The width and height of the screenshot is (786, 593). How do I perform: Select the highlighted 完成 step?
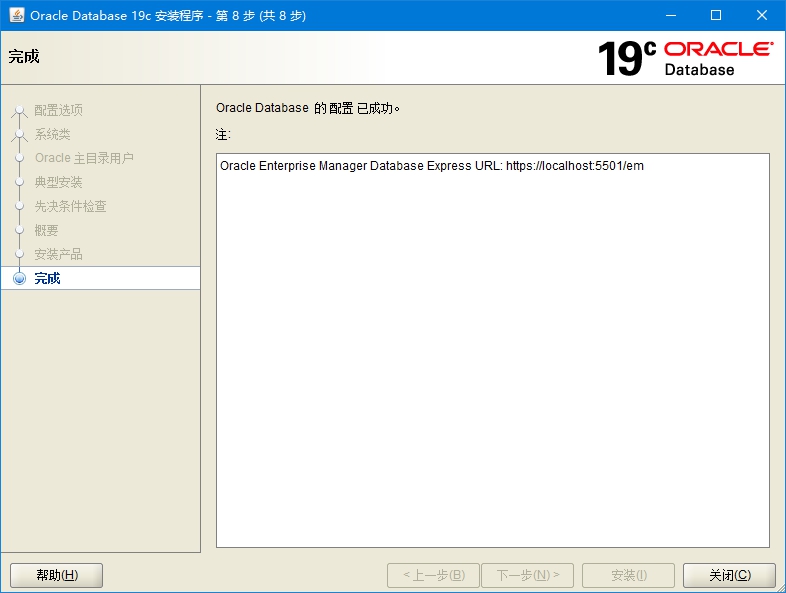48,278
